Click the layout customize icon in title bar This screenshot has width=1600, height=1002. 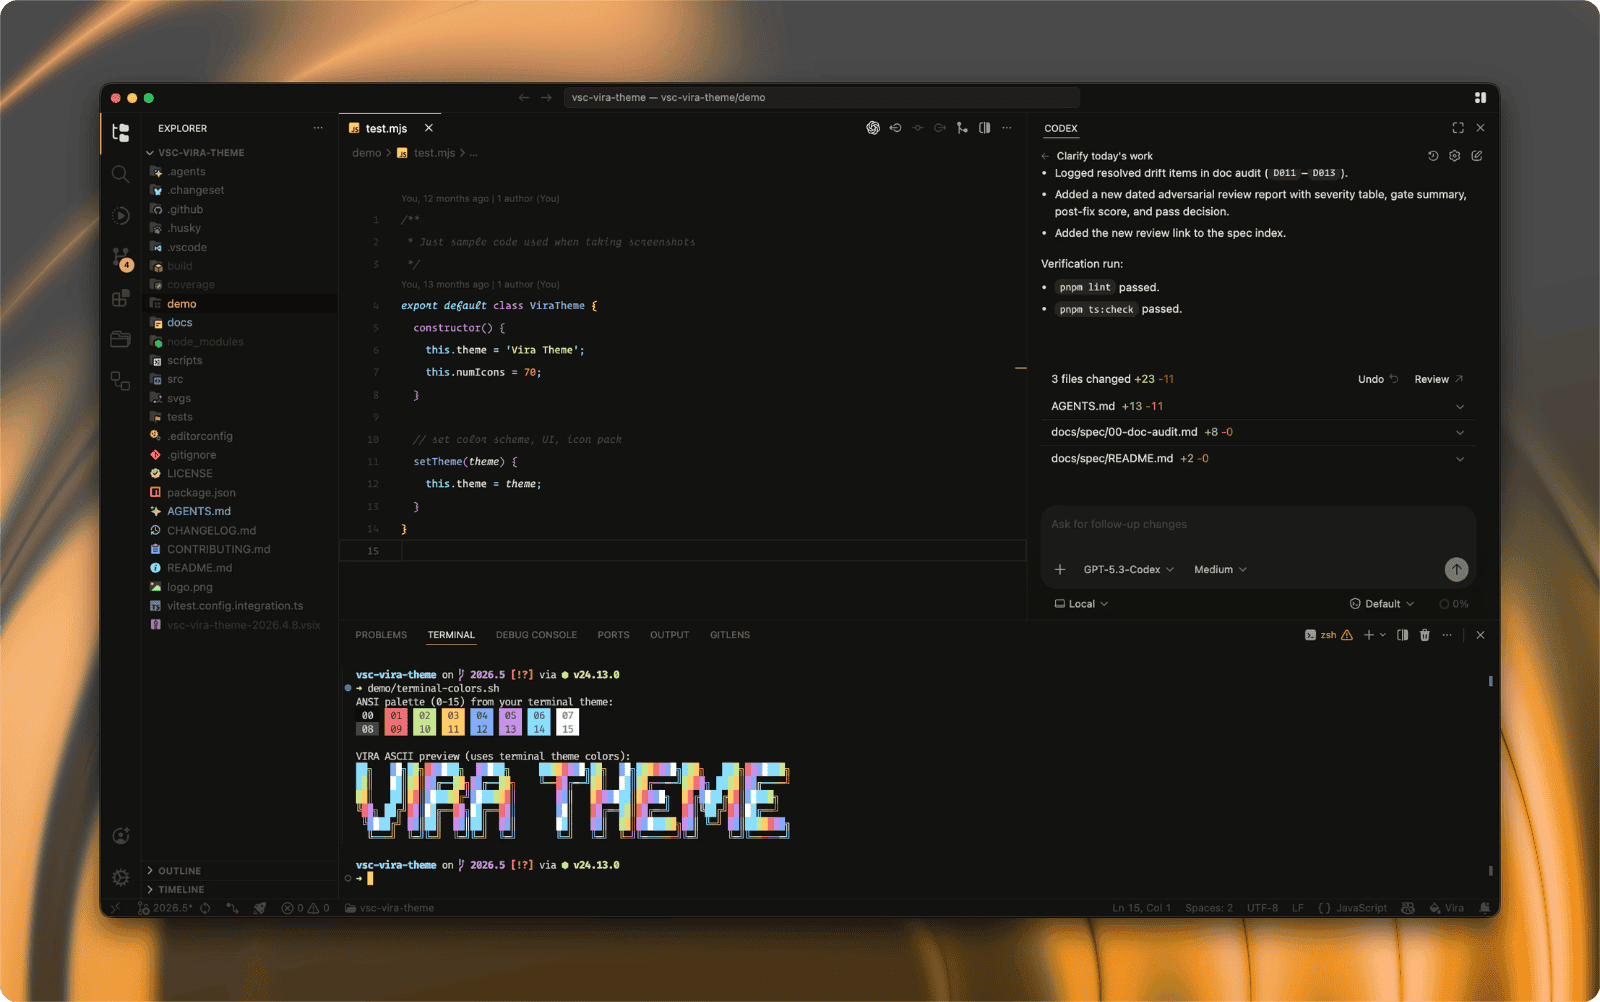point(1480,97)
